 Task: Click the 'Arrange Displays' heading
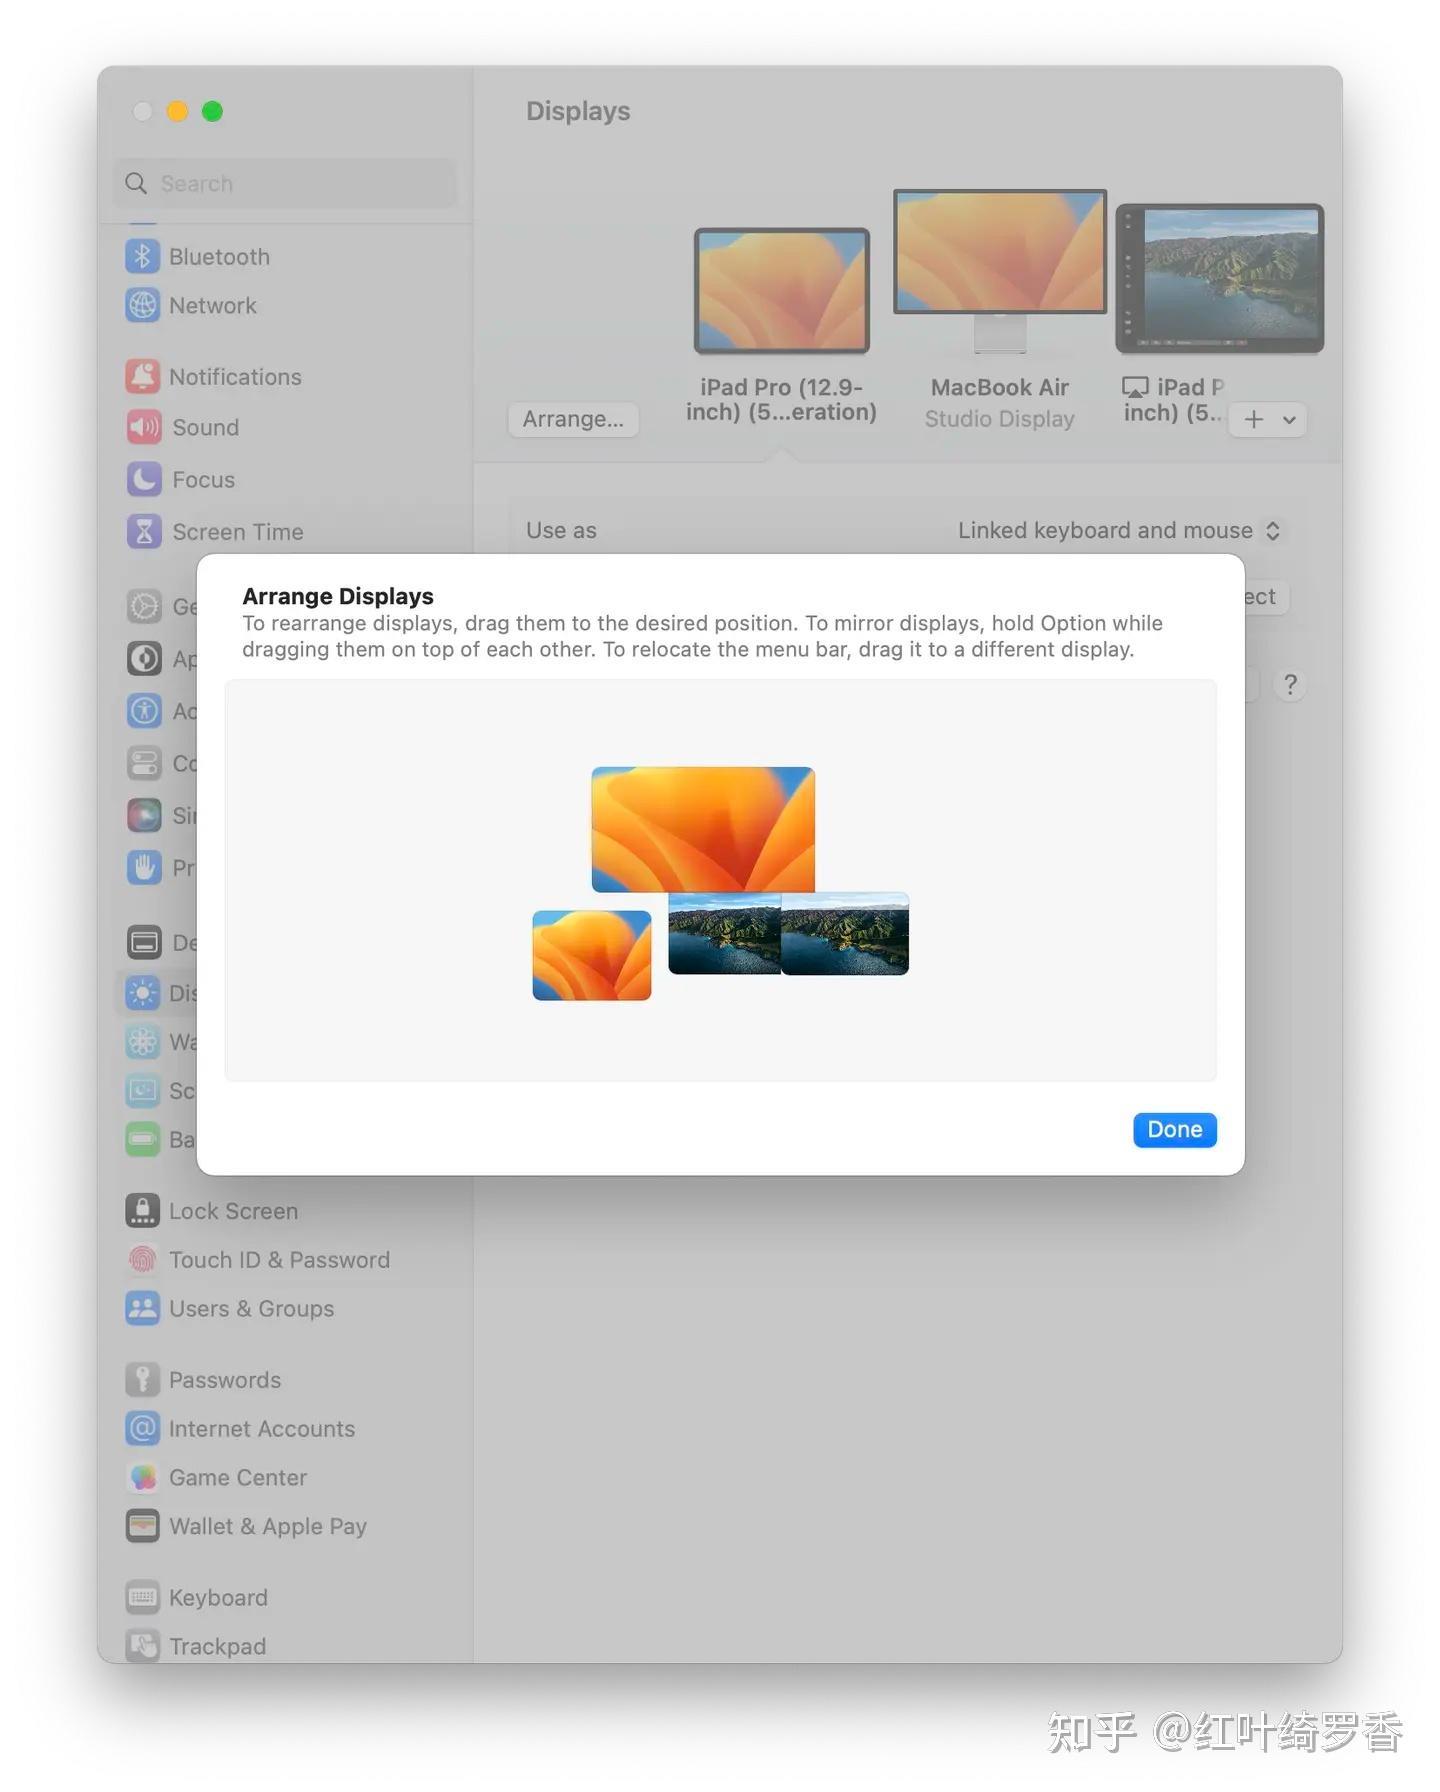click(x=338, y=596)
